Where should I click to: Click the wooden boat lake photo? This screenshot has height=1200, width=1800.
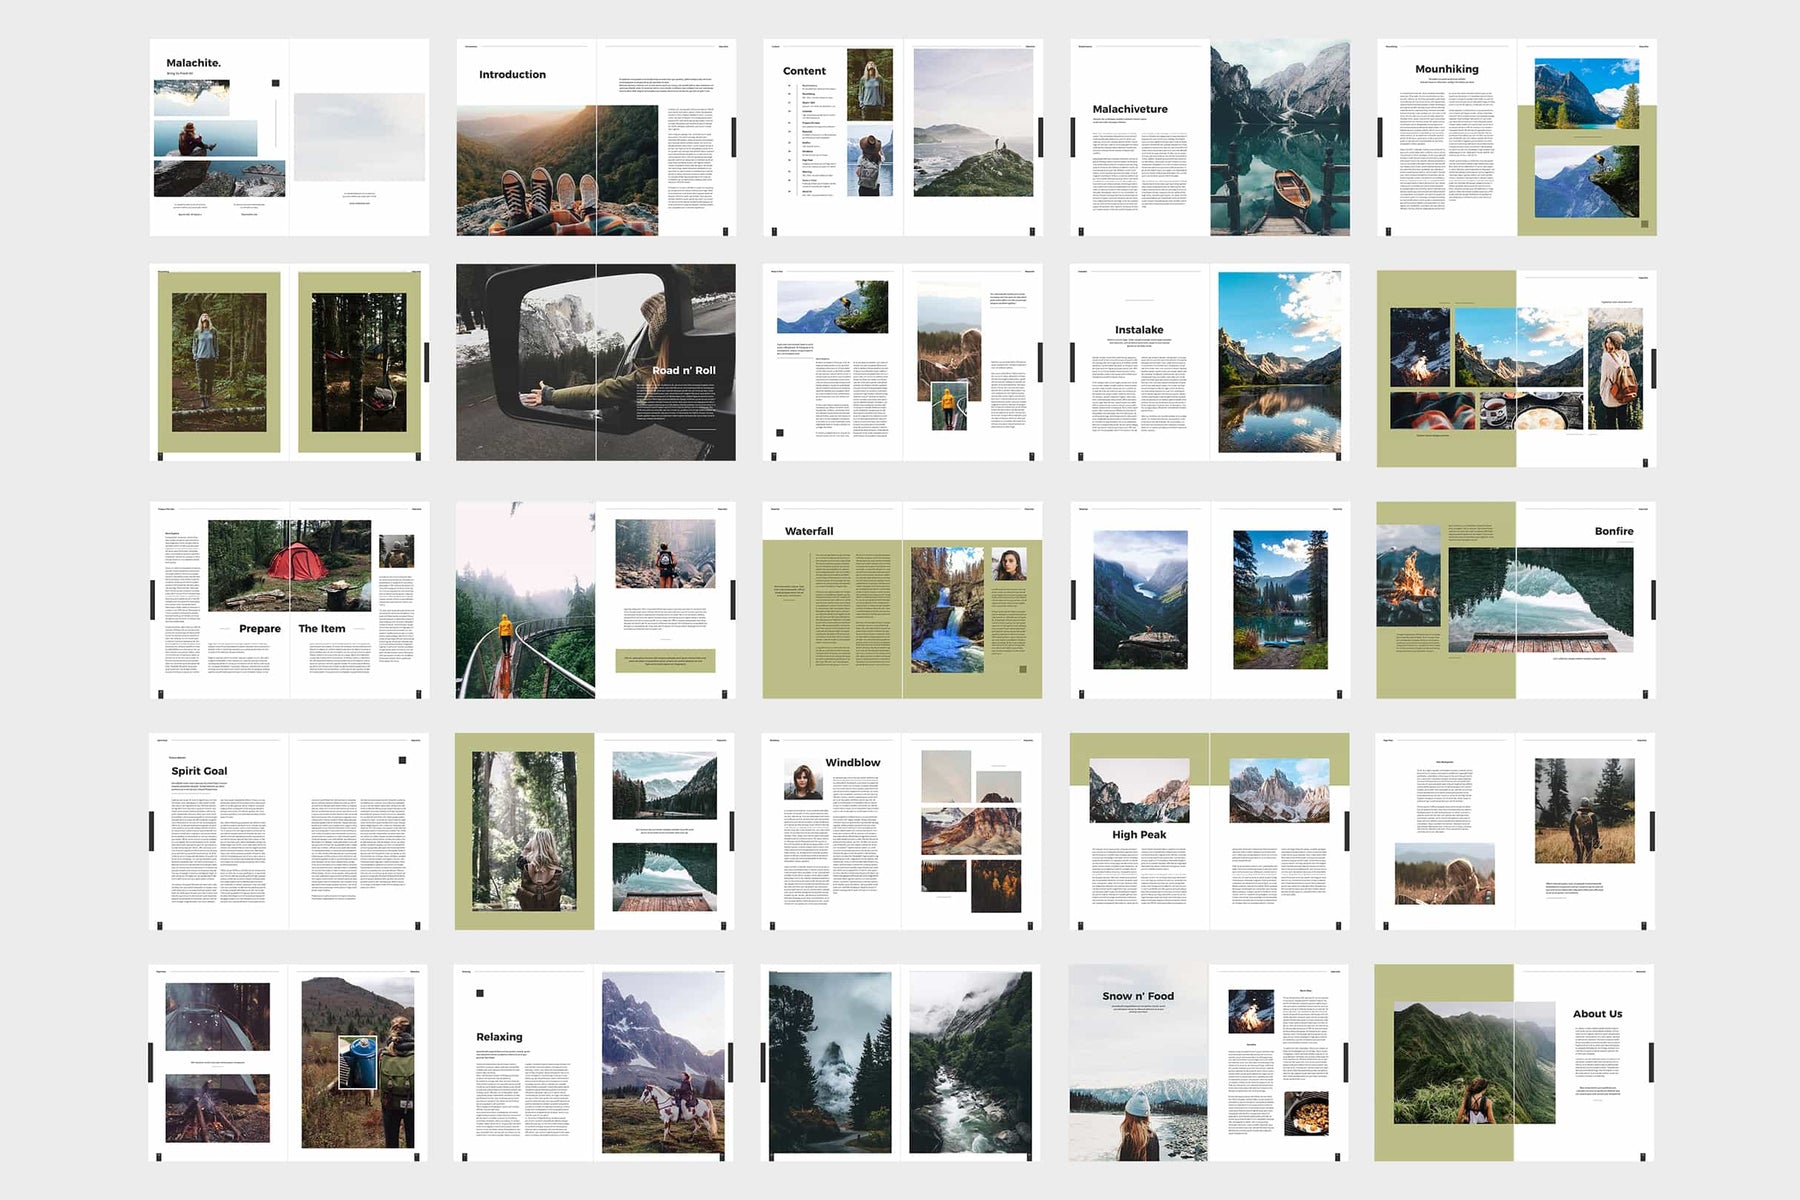click(1280, 137)
